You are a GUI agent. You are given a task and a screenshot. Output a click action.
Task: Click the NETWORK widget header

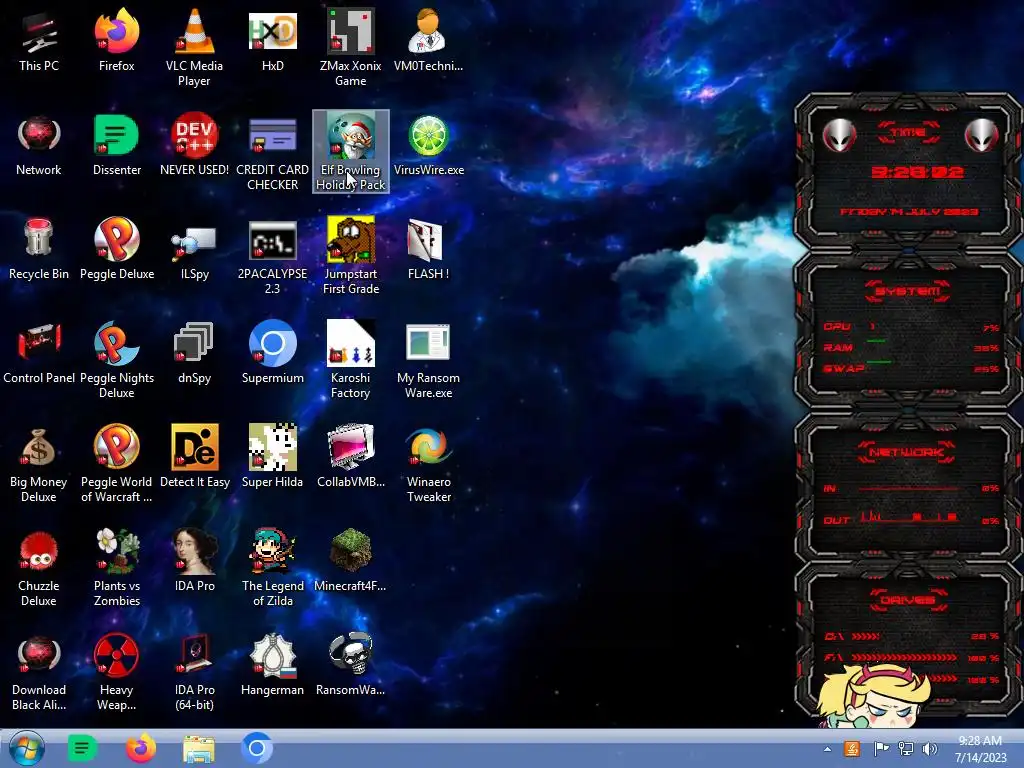(907, 452)
